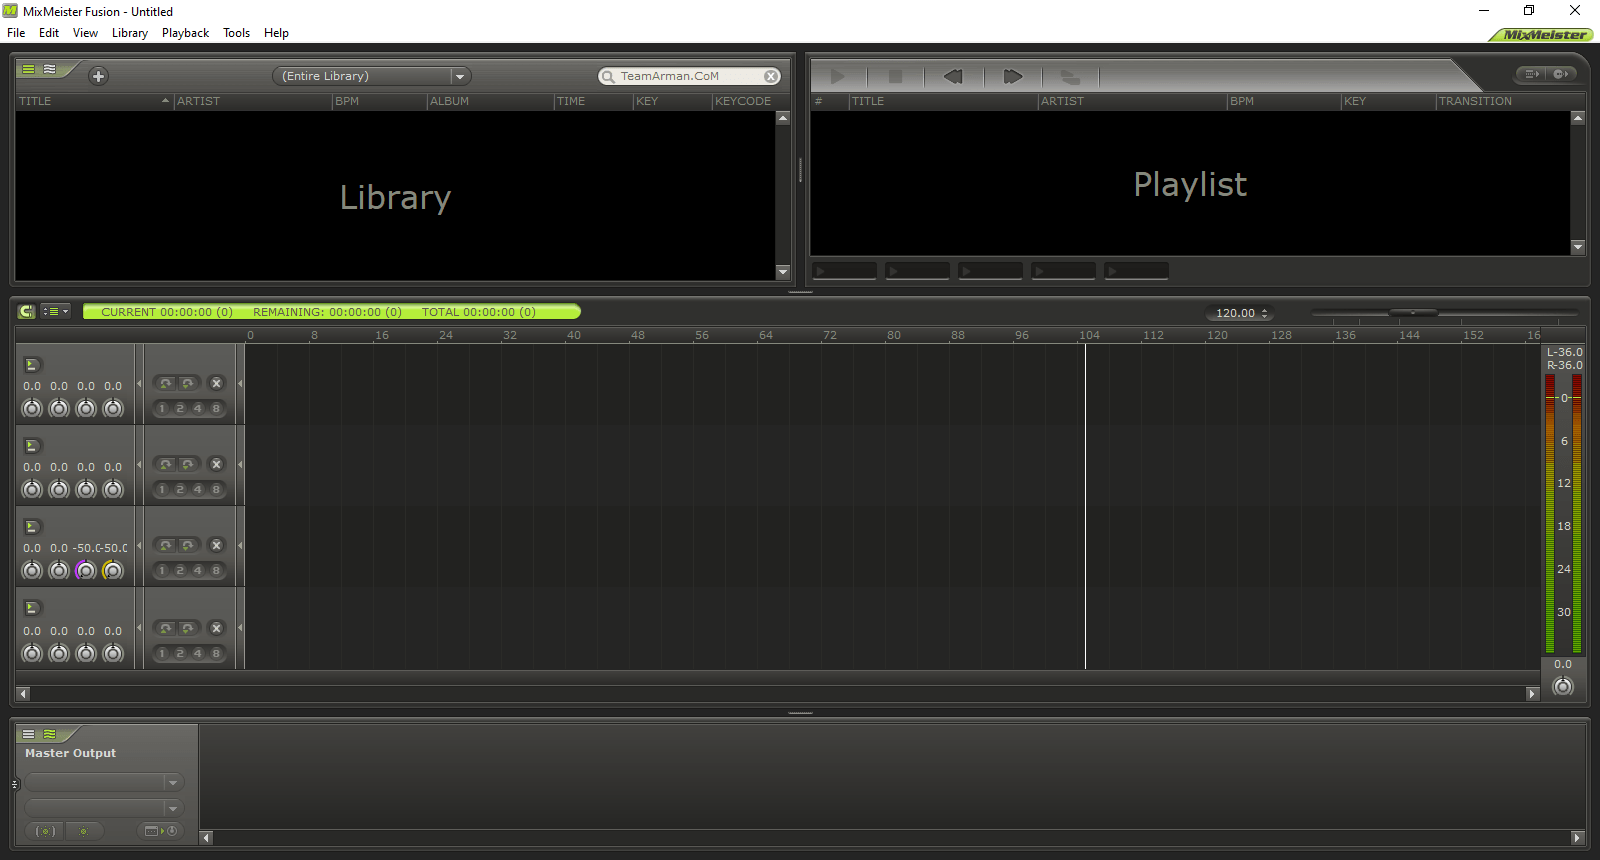Click the burn-to-disc icon at top right
The height and width of the screenshot is (860, 1600).
pyautogui.click(x=1562, y=74)
